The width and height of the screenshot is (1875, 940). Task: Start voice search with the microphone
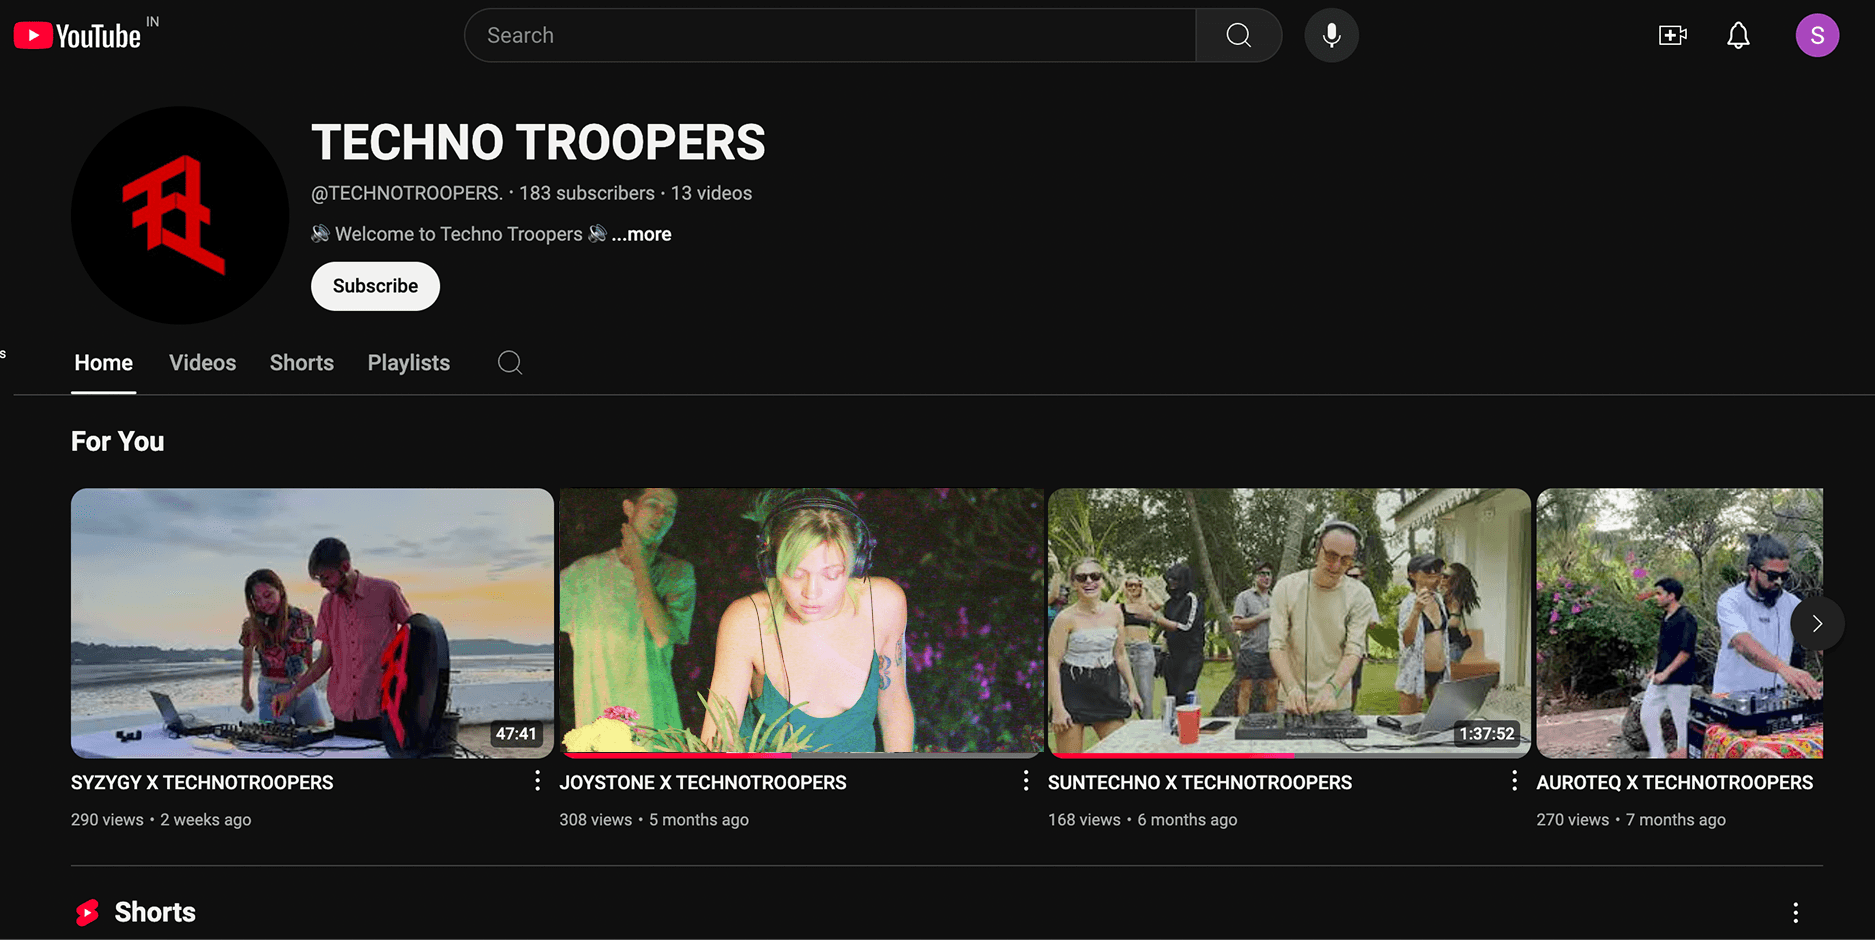click(x=1331, y=35)
